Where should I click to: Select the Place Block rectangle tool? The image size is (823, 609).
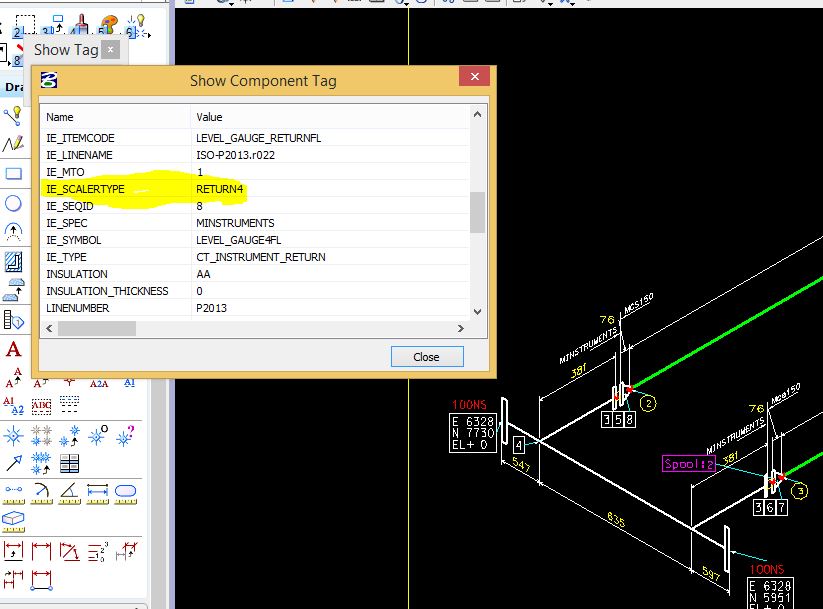[13, 174]
